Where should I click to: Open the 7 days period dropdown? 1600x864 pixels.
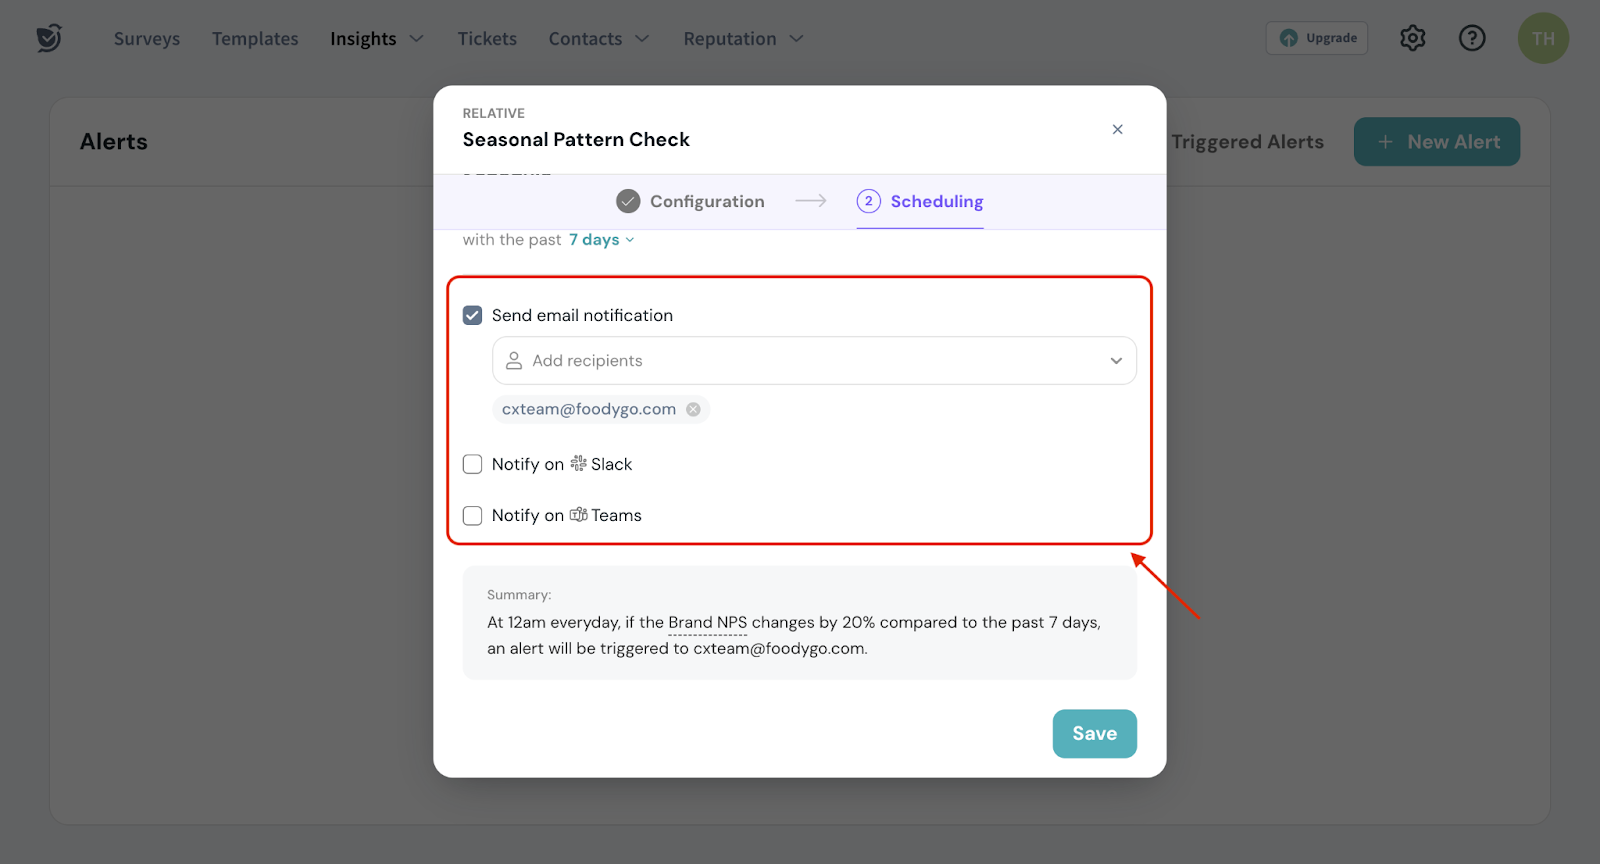(x=601, y=240)
